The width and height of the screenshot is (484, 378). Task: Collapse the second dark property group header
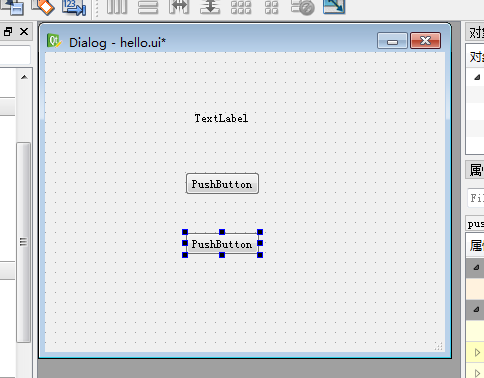(x=477, y=309)
